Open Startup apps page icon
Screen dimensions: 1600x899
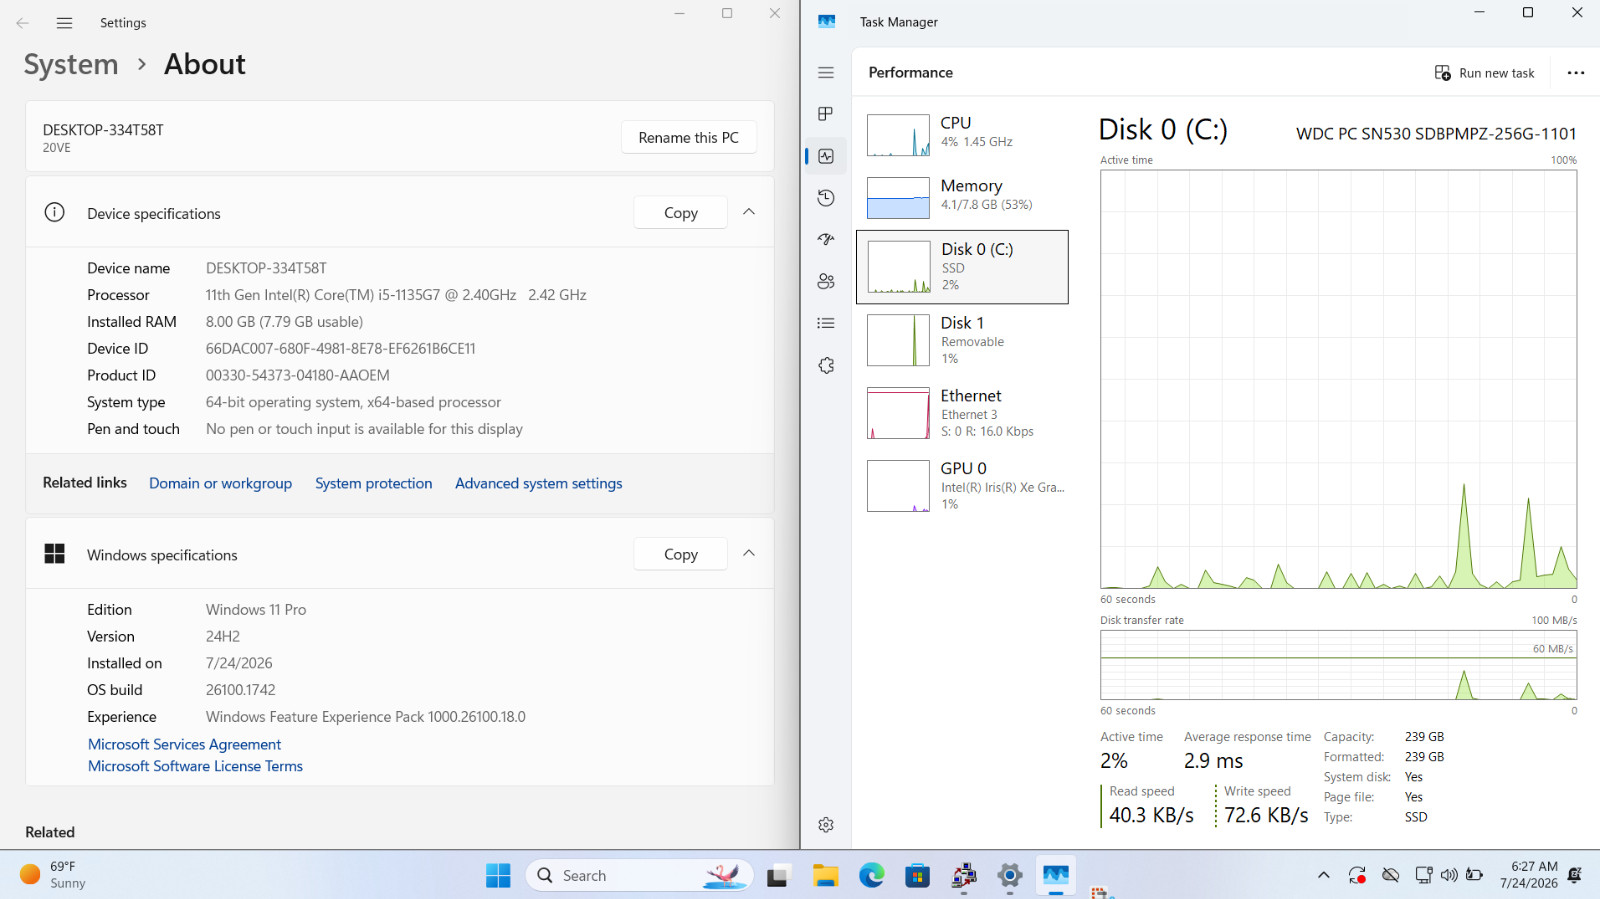click(826, 240)
